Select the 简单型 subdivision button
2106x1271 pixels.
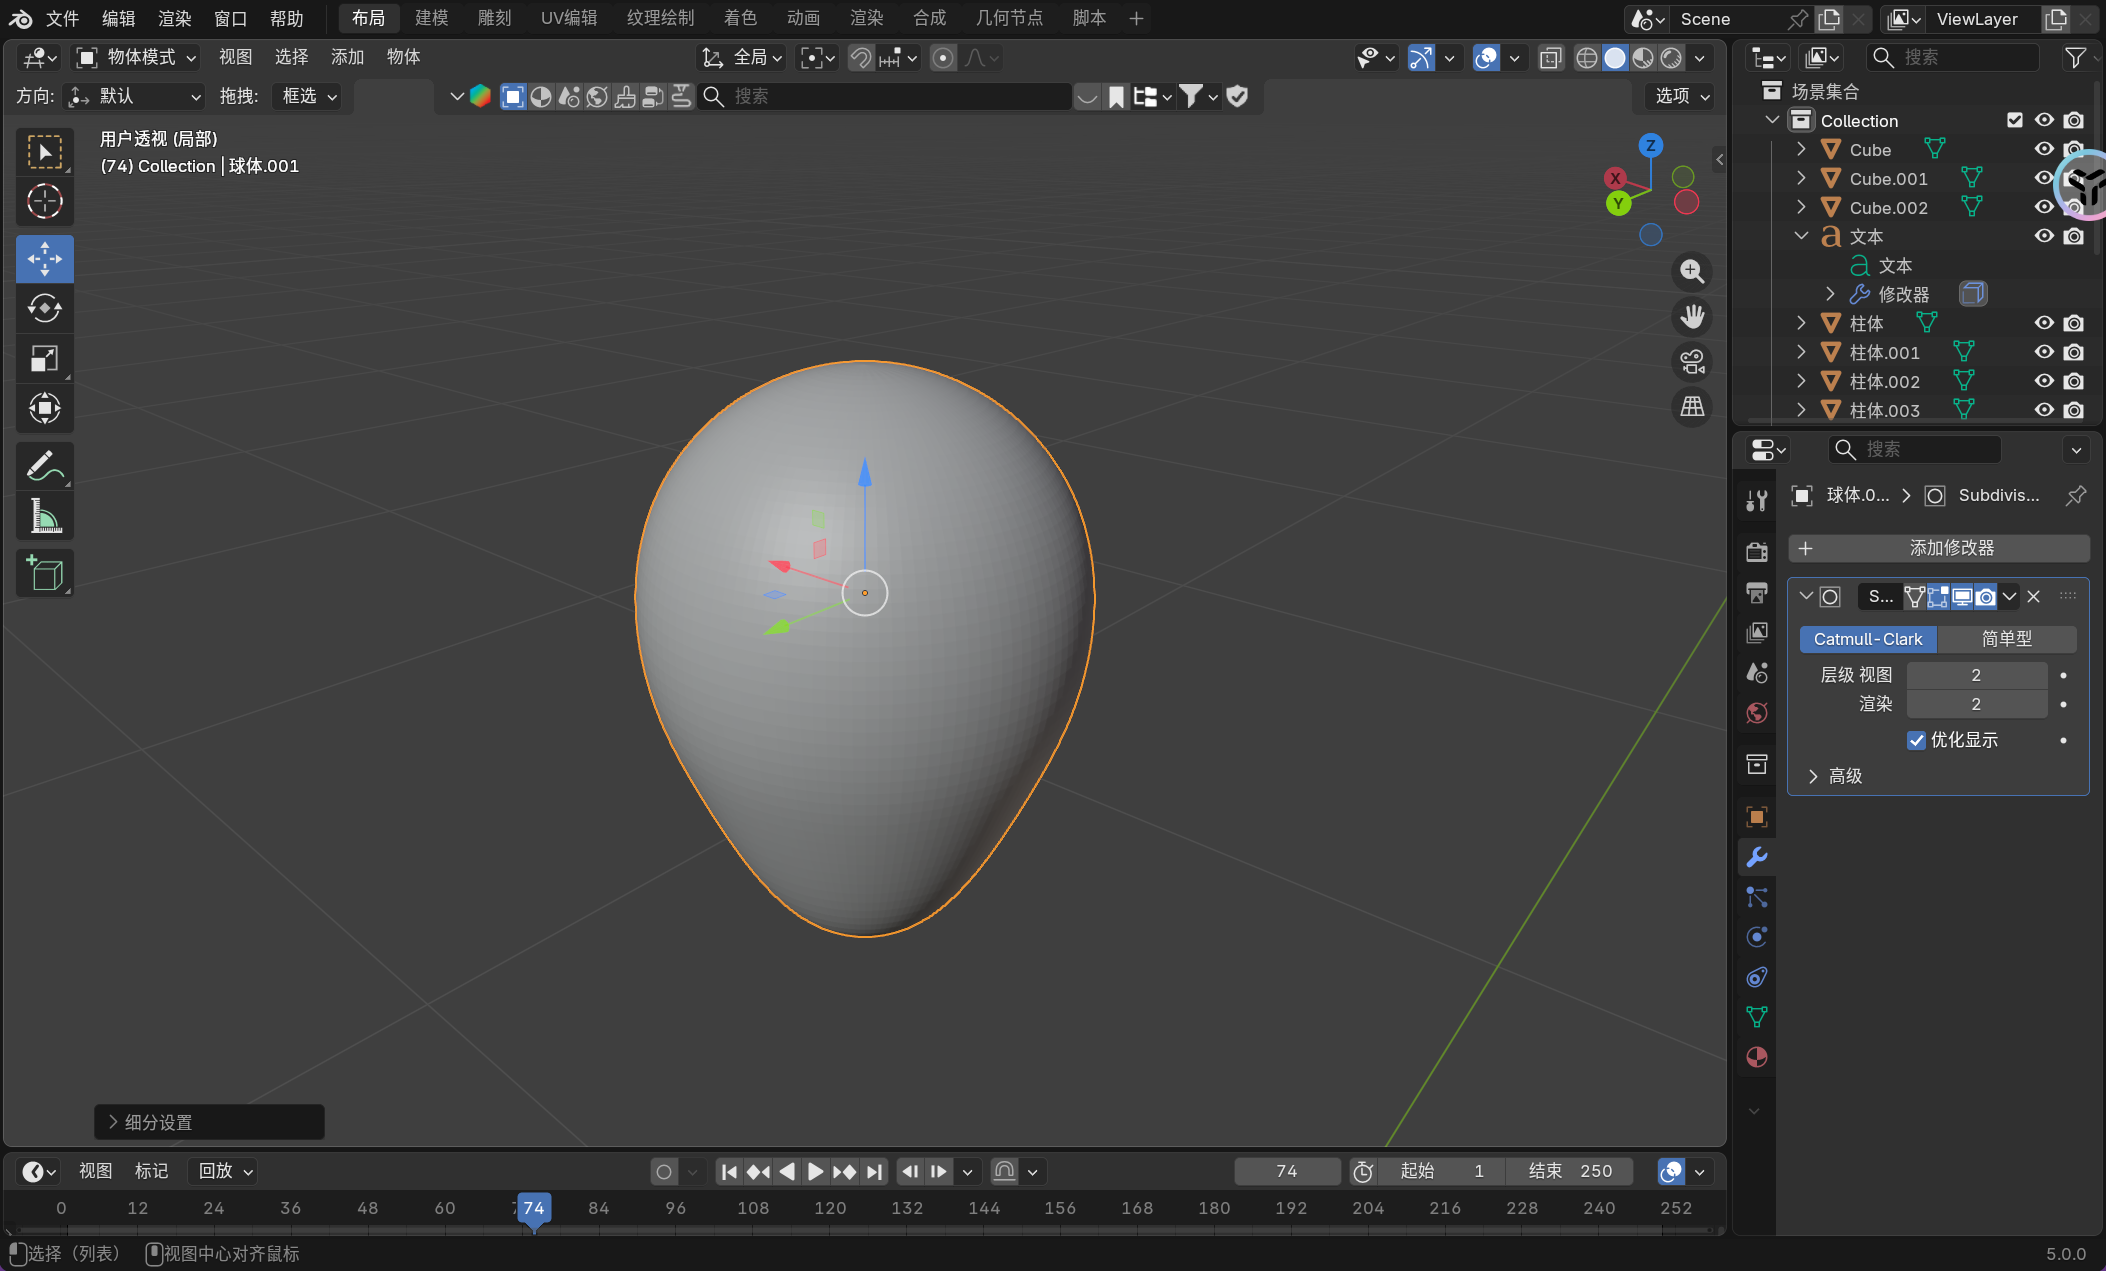point(2006,639)
